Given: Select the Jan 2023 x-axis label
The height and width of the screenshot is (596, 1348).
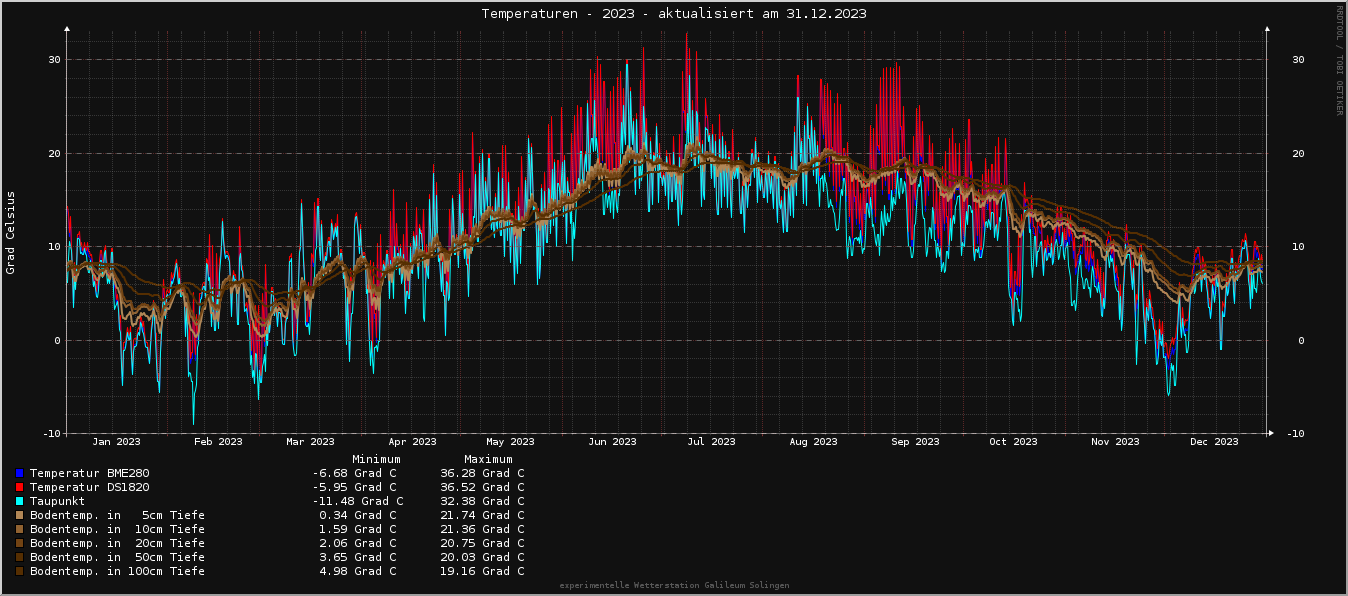Looking at the screenshot, I should click(x=116, y=442).
